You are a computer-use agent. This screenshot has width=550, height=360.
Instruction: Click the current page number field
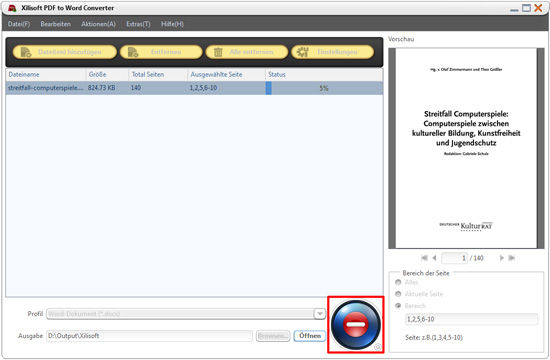[455, 258]
